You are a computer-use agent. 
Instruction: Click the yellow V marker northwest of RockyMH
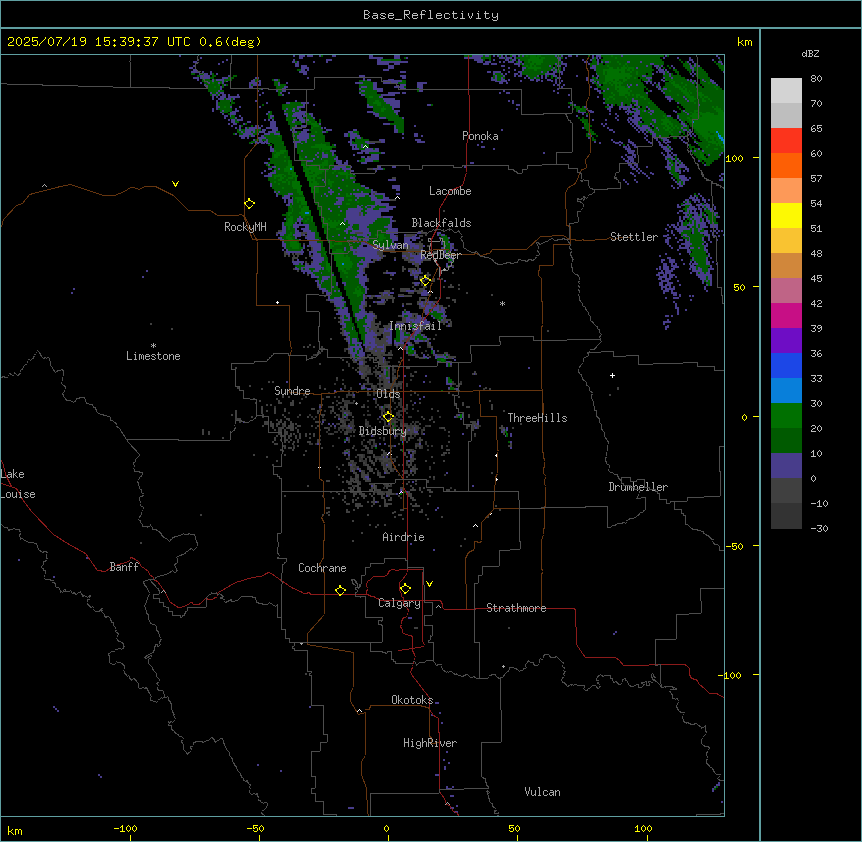pyautogui.click(x=175, y=184)
